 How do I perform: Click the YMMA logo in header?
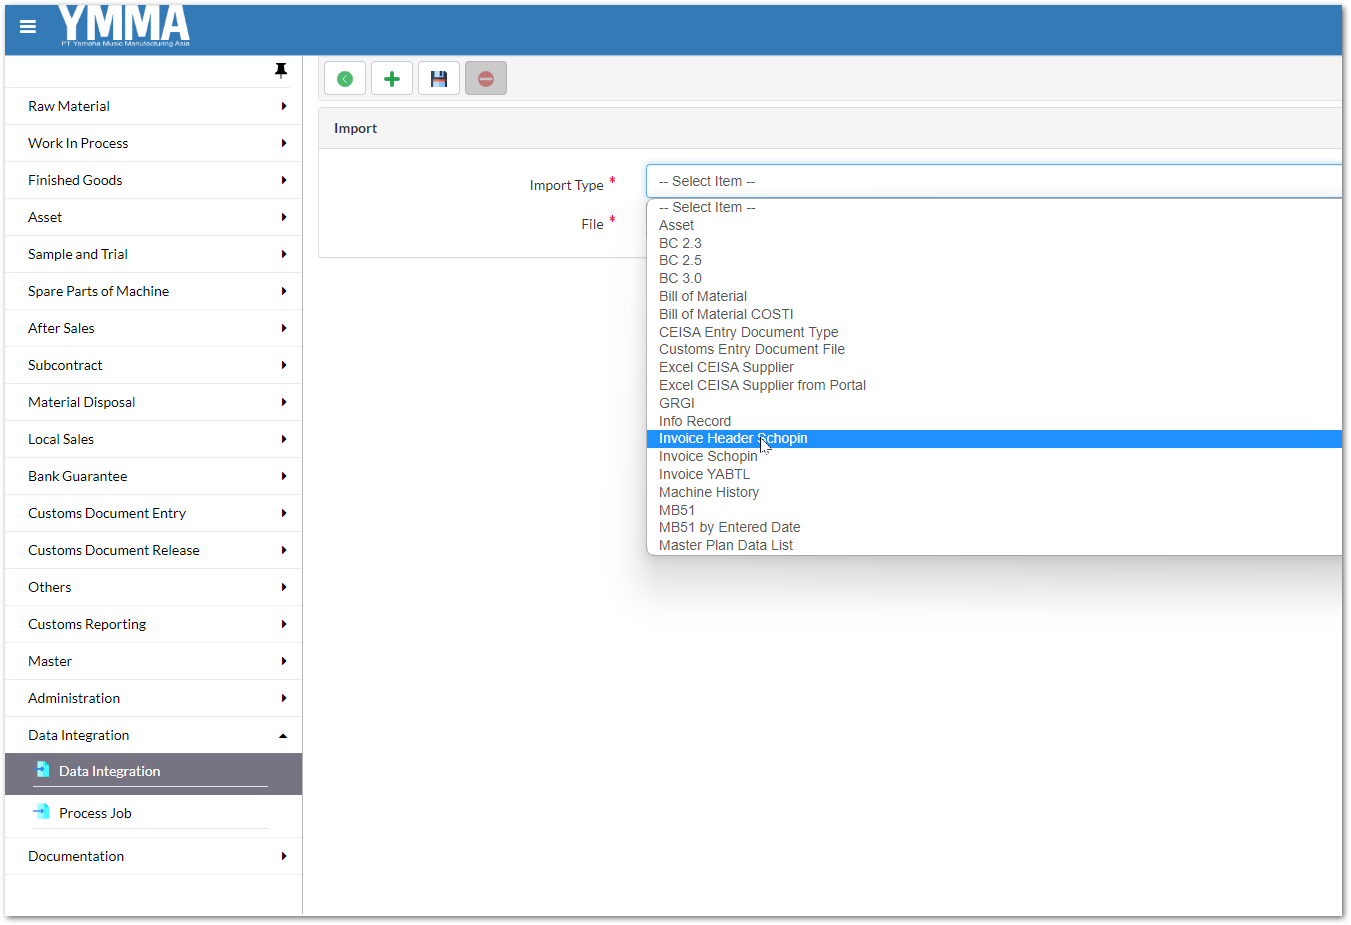point(124,26)
